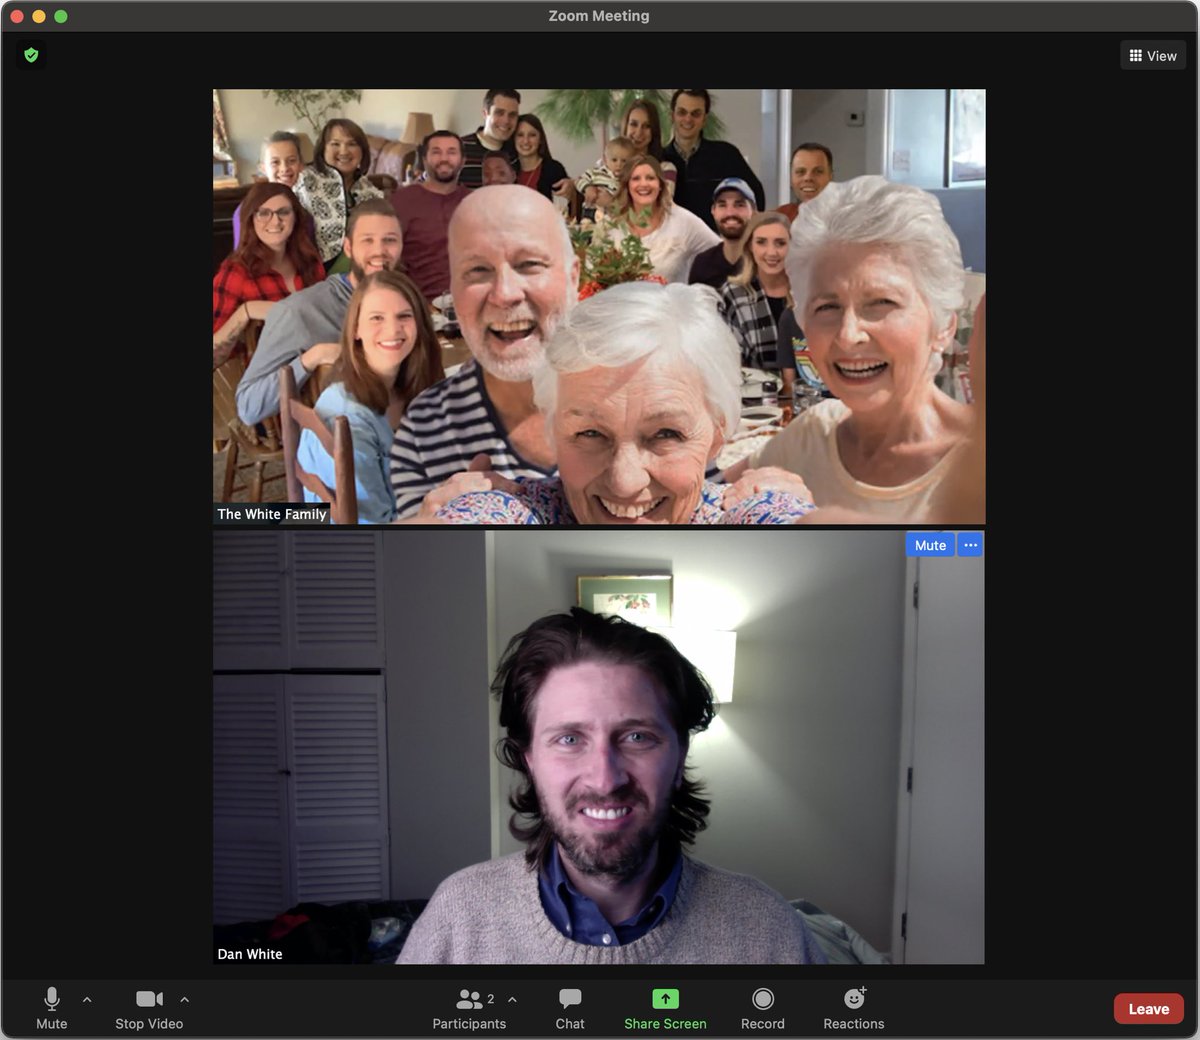The image size is (1200, 1040).
Task: Stop Video with the camera icon
Action: (149, 1008)
